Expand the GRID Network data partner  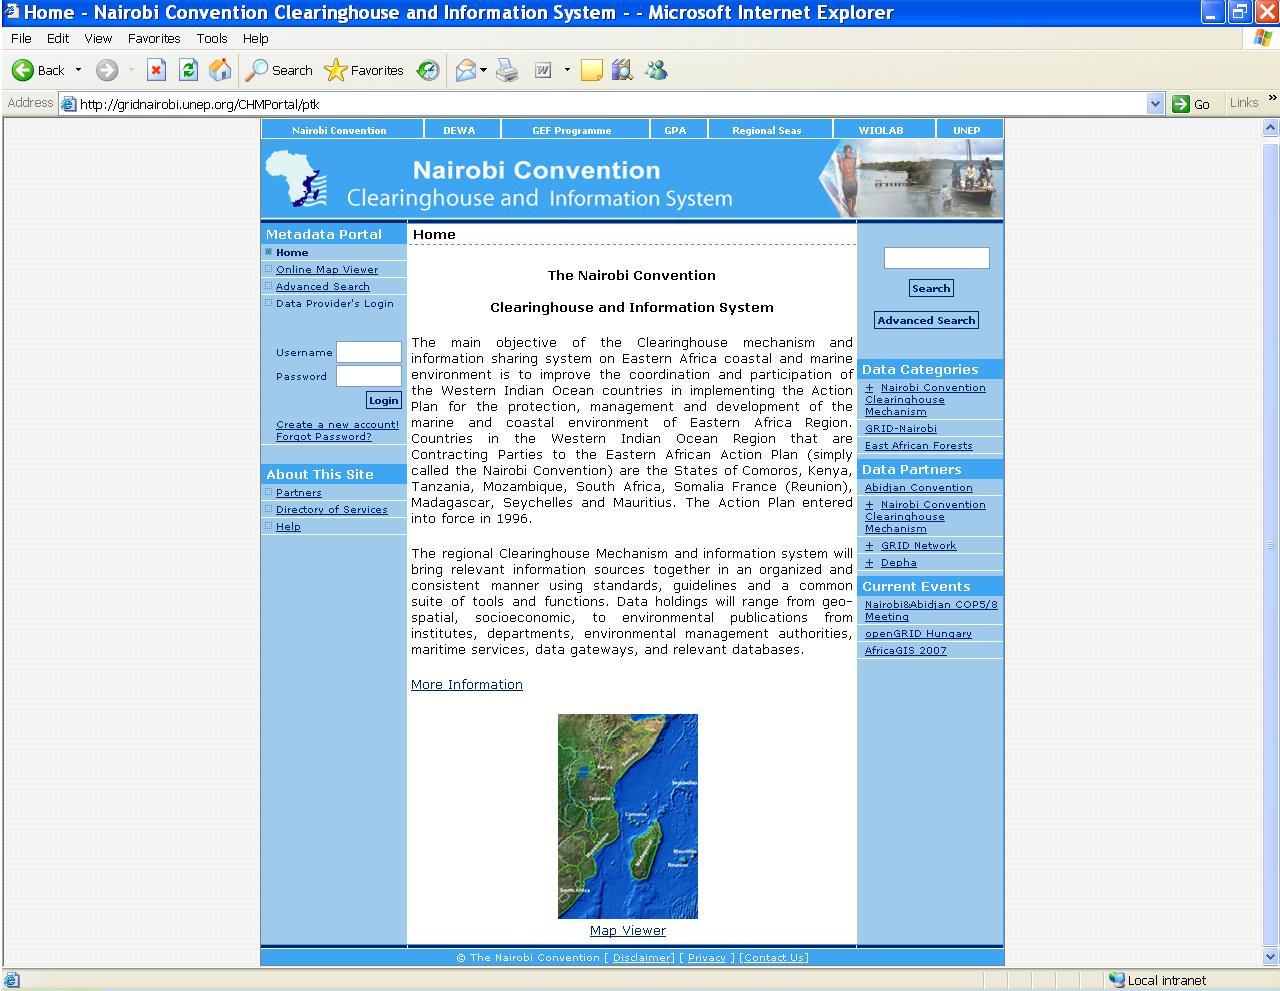point(869,546)
